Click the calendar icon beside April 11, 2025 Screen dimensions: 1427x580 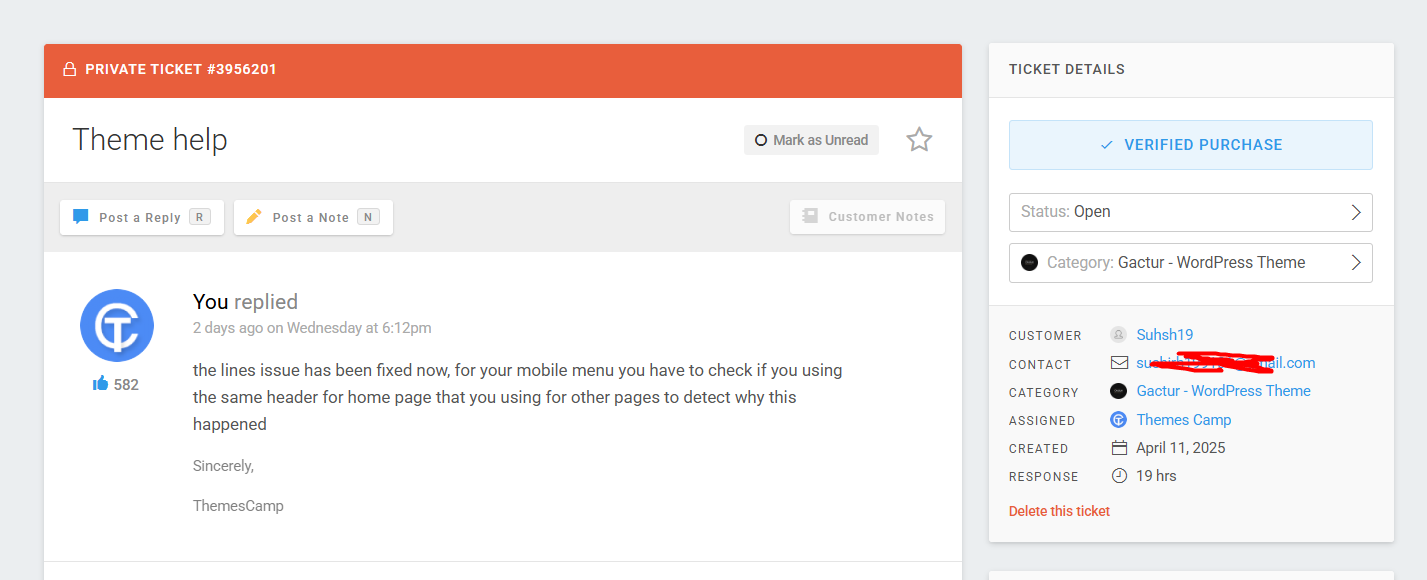click(x=1119, y=448)
